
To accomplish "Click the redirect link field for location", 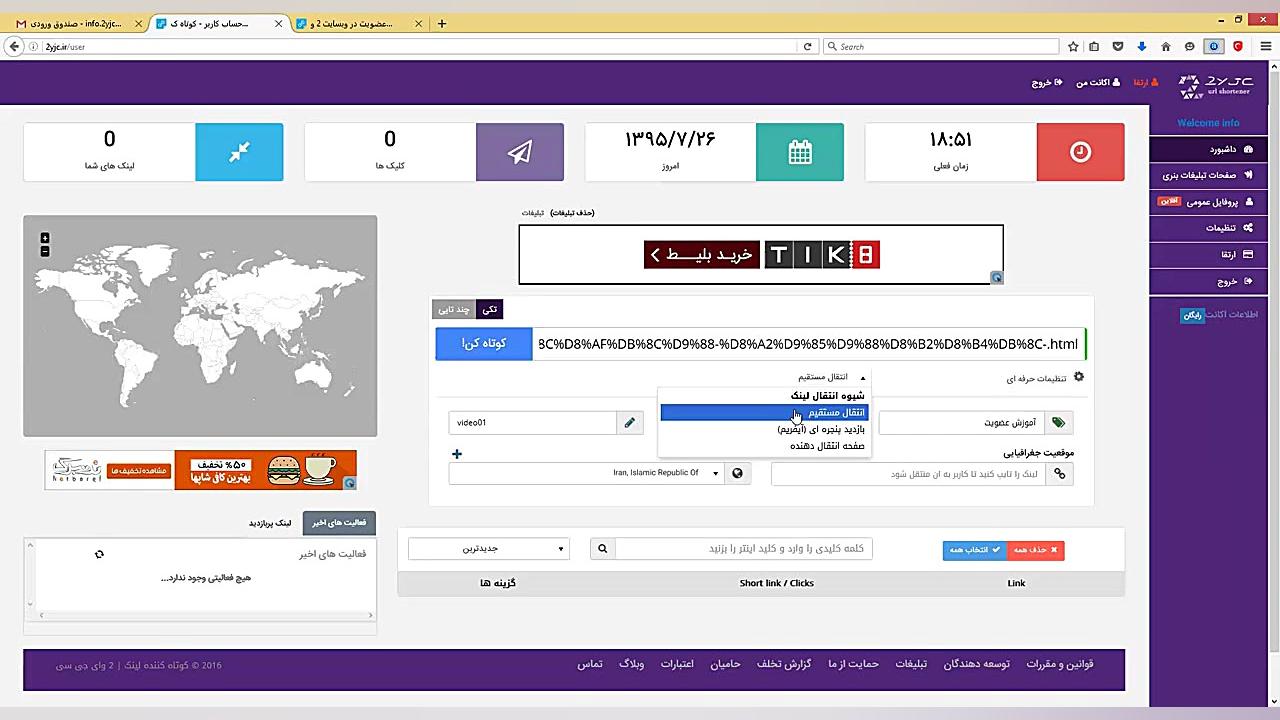I will click(909, 474).
